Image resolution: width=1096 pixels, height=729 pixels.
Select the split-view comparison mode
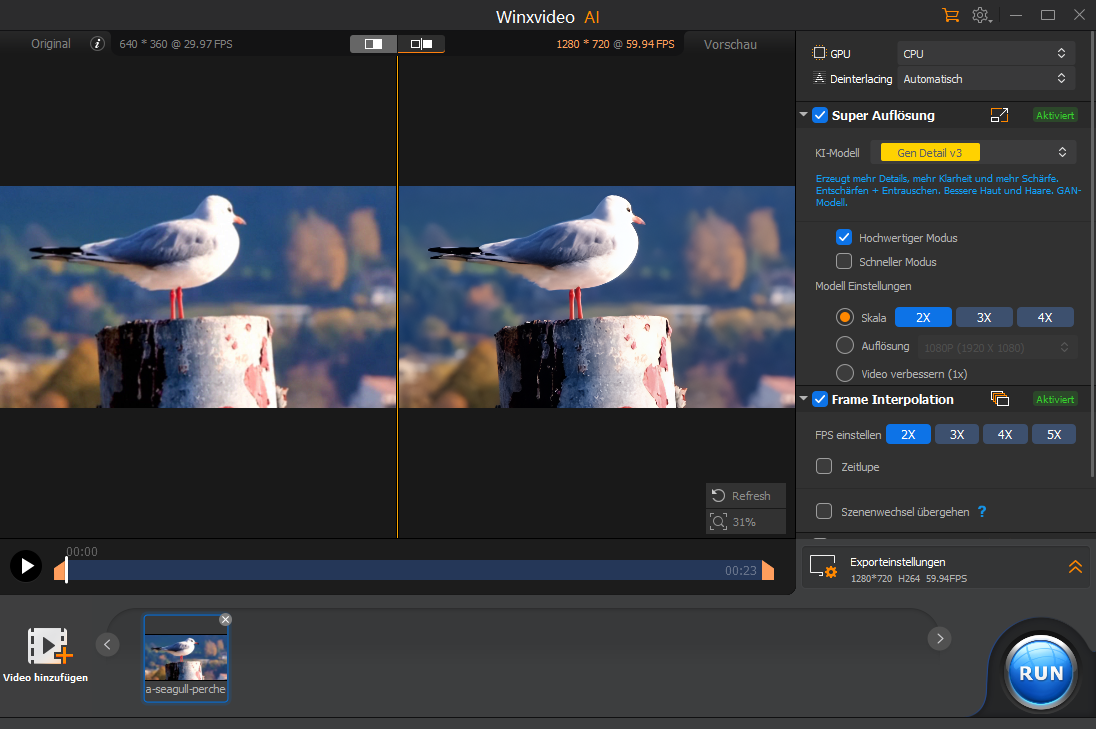374,44
